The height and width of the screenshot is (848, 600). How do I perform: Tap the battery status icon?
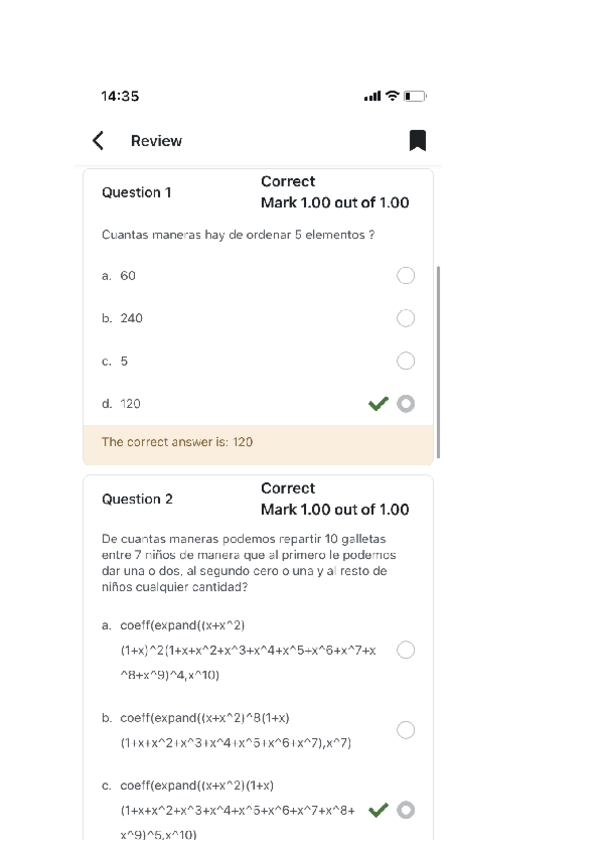click(x=418, y=97)
